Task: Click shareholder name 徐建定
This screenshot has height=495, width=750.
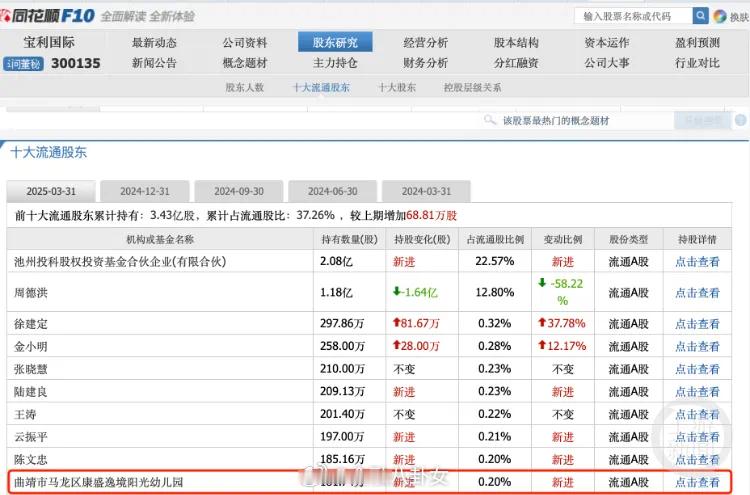Action: tap(31, 324)
